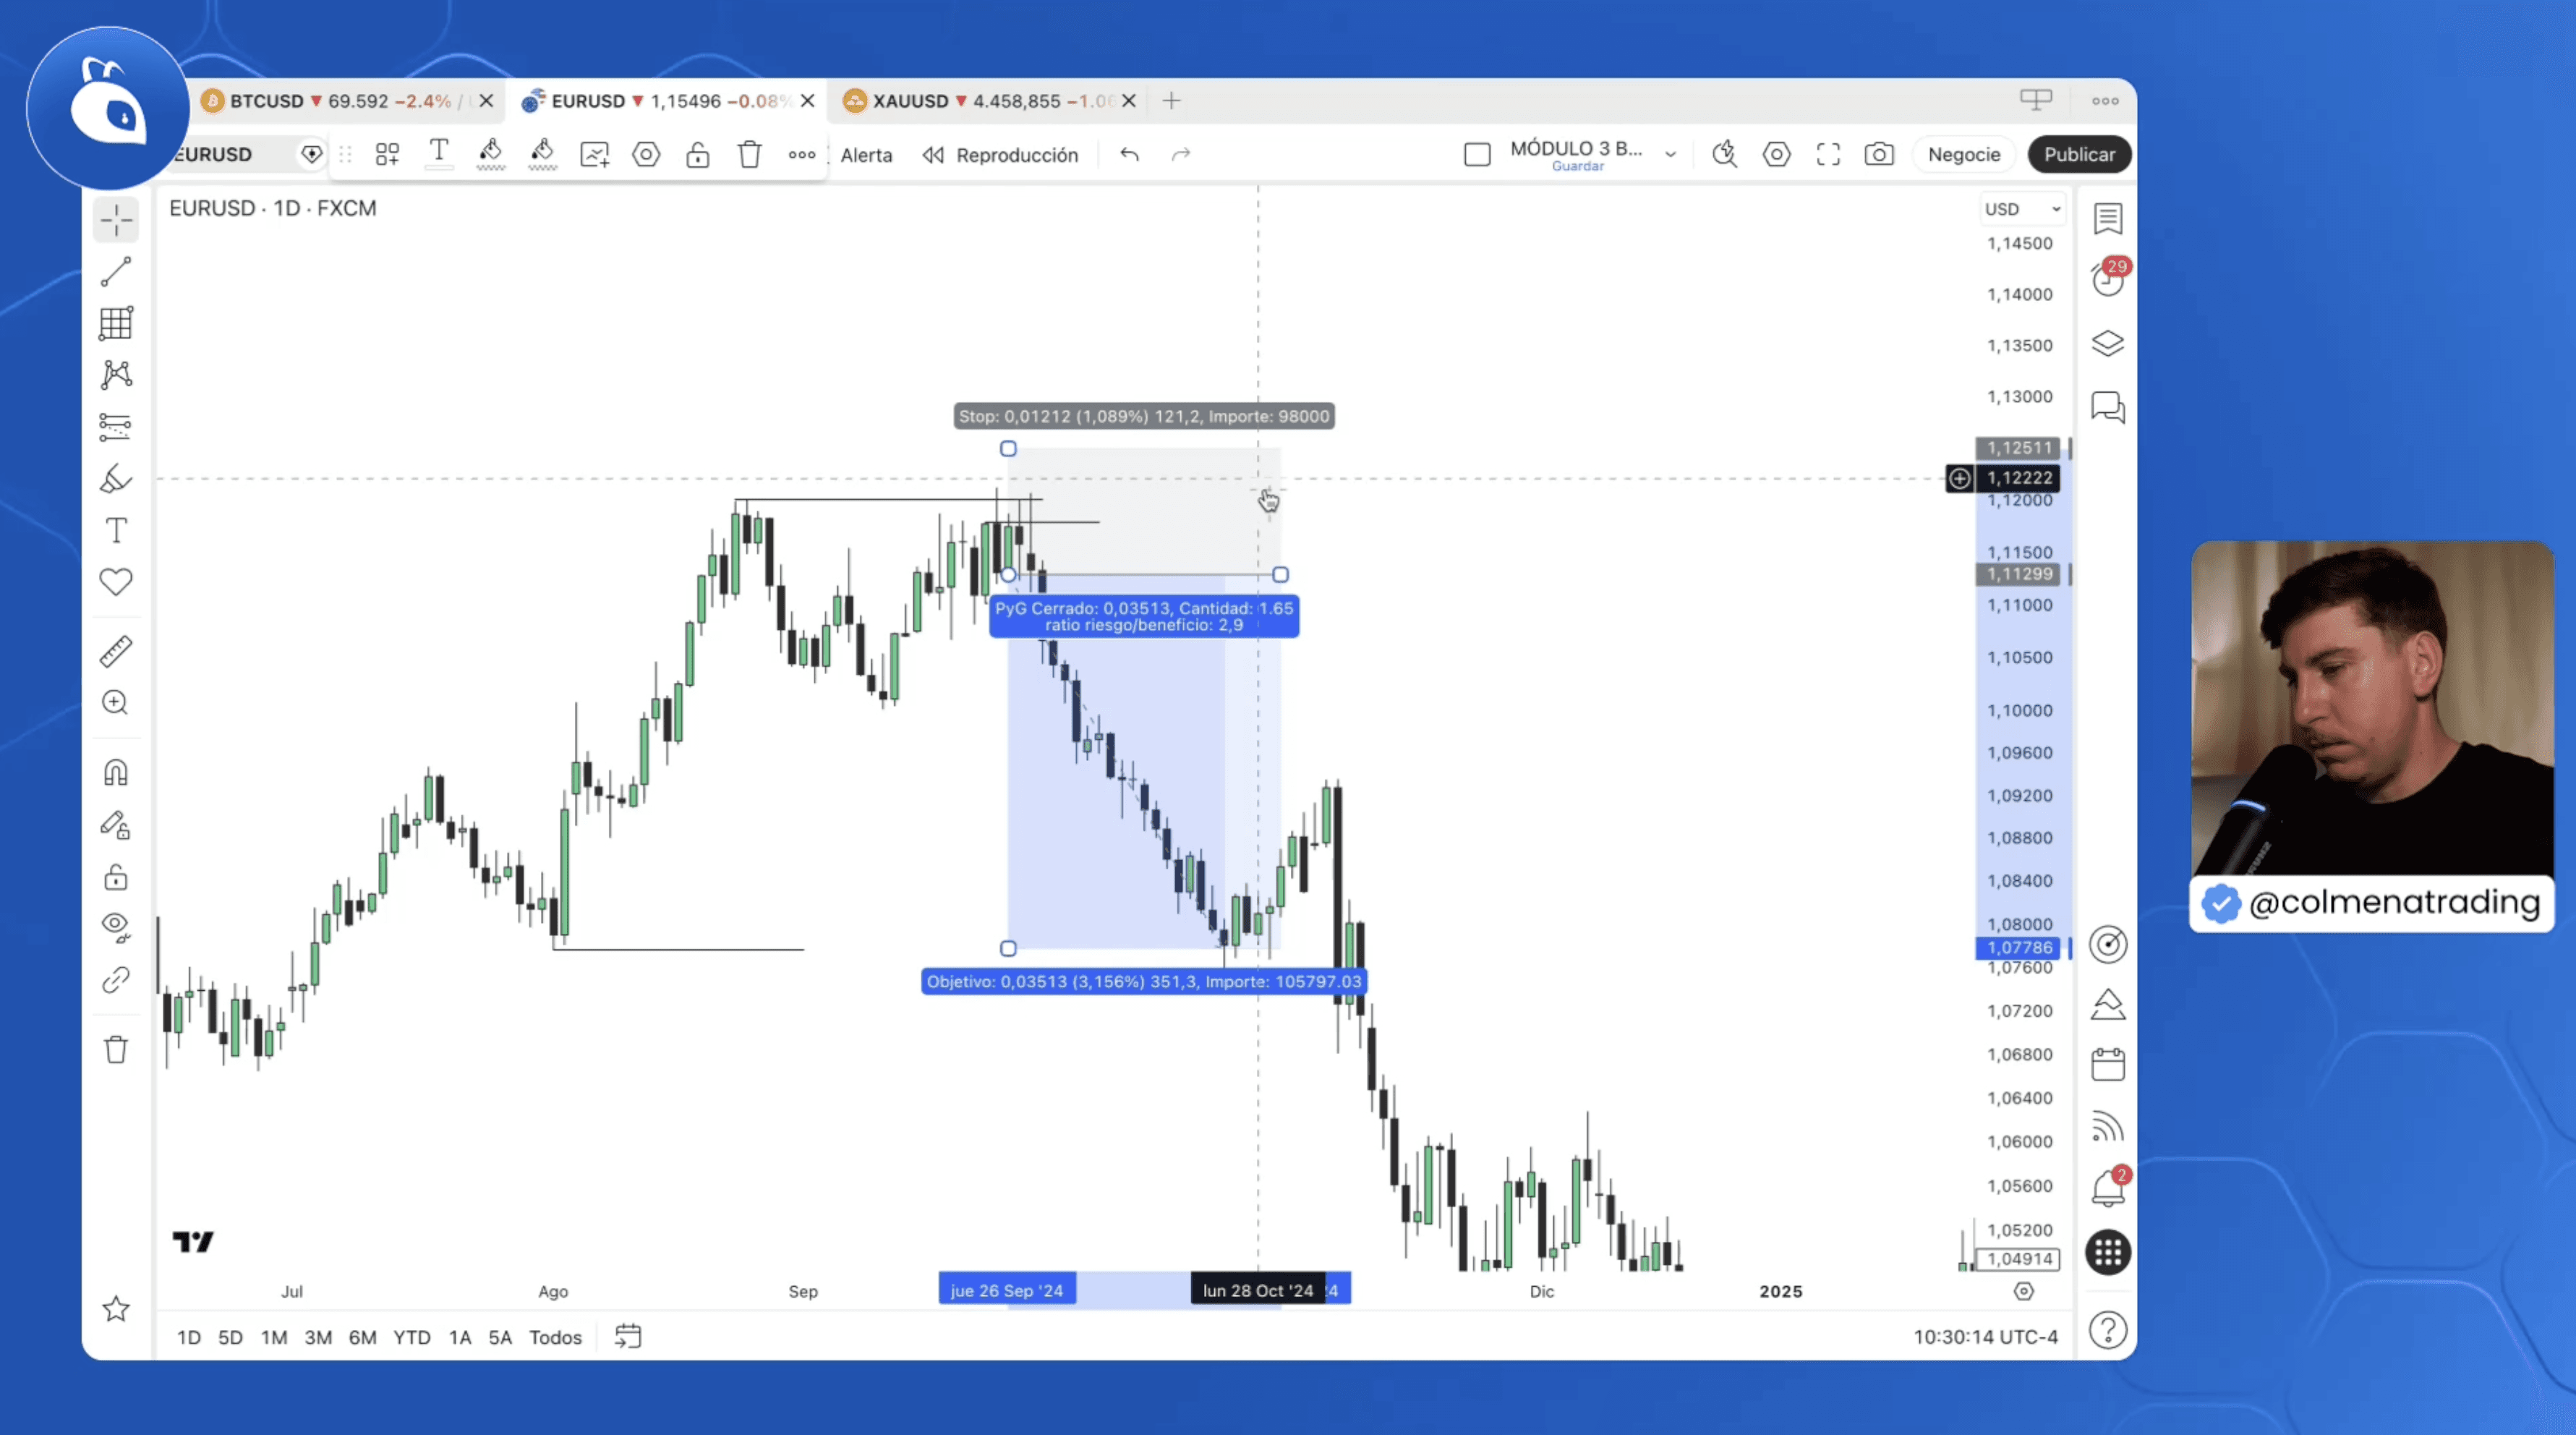Toggle magnet mode on sidebar
2576x1435 pixels.
[116, 773]
